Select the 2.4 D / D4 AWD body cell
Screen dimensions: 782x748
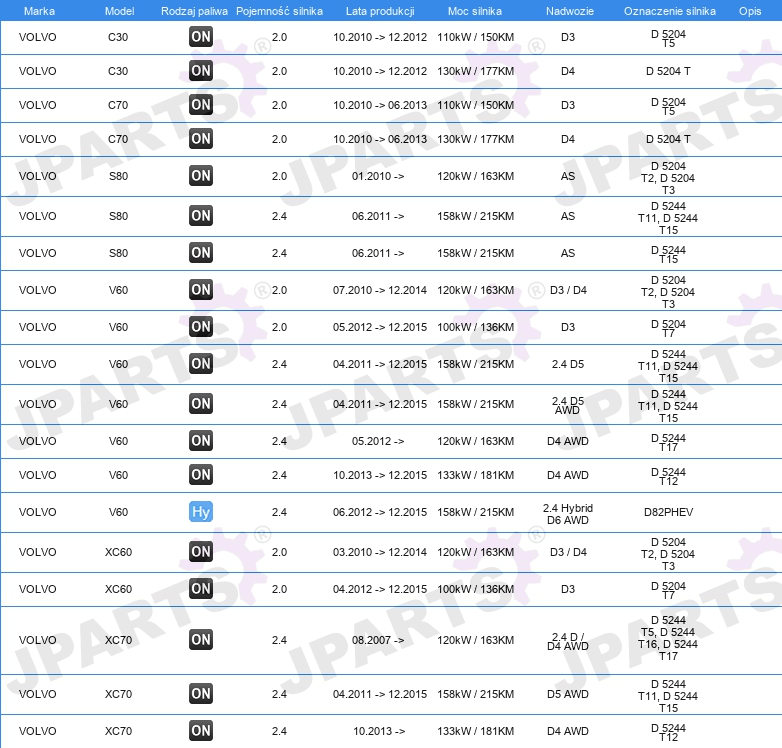[568, 641]
